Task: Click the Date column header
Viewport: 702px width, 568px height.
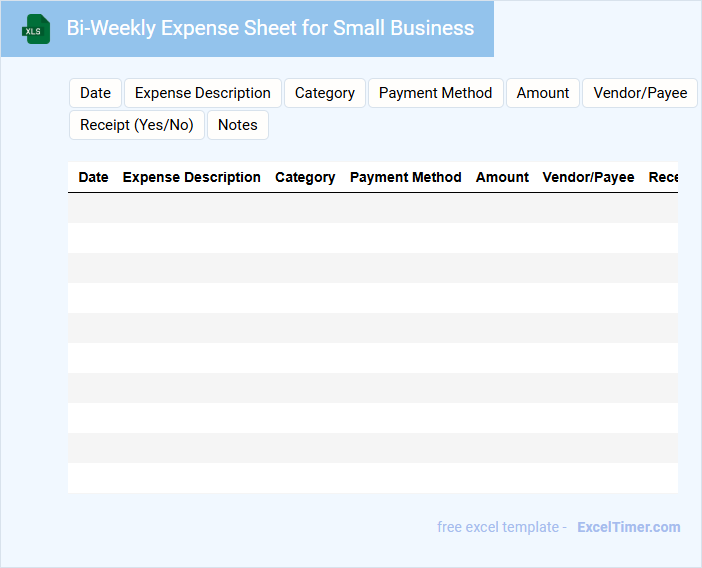Action: [x=93, y=177]
